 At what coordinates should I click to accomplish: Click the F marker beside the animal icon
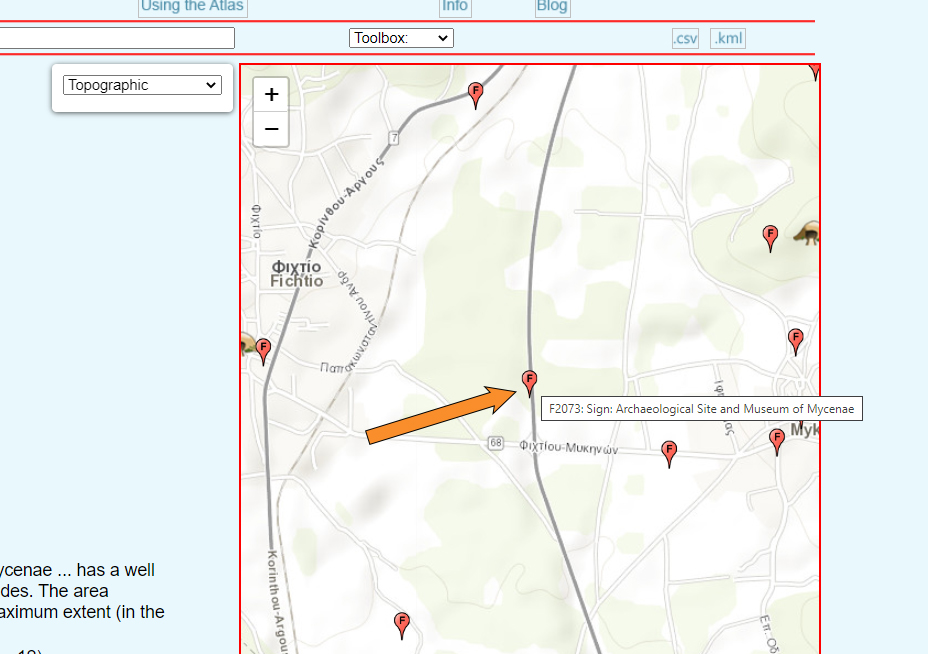tap(770, 237)
